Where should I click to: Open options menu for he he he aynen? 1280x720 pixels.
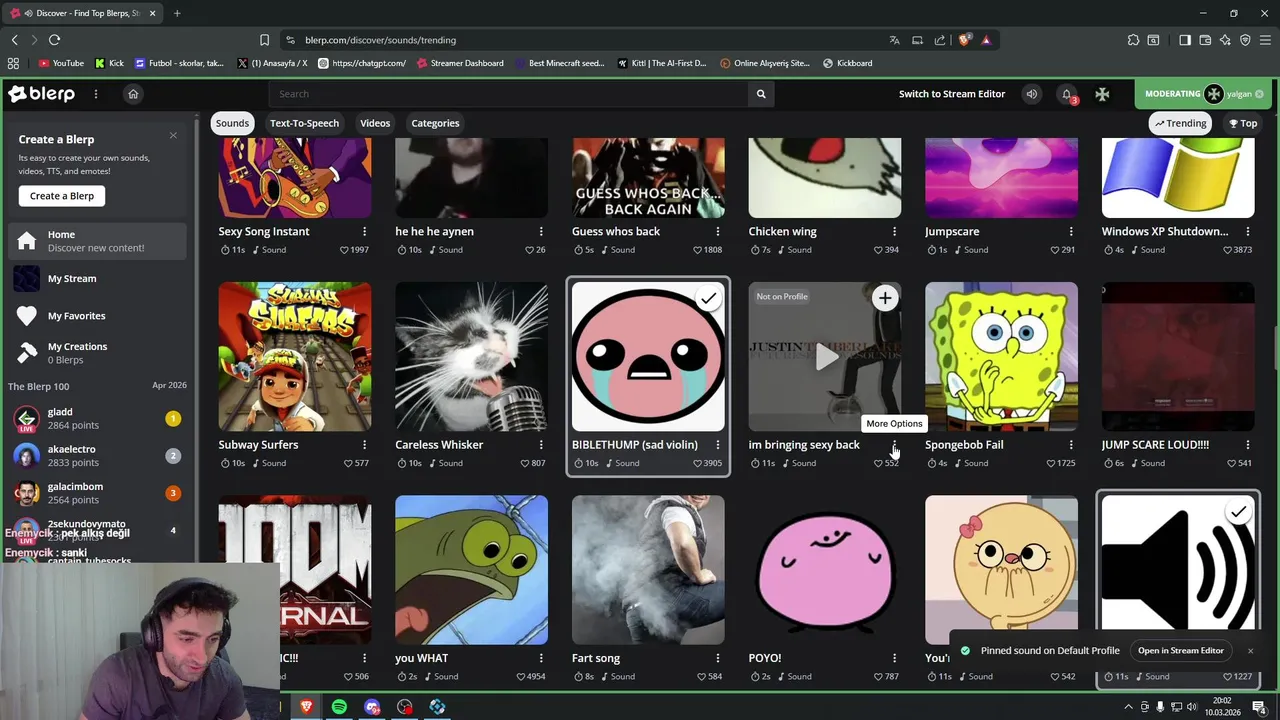pos(541,231)
